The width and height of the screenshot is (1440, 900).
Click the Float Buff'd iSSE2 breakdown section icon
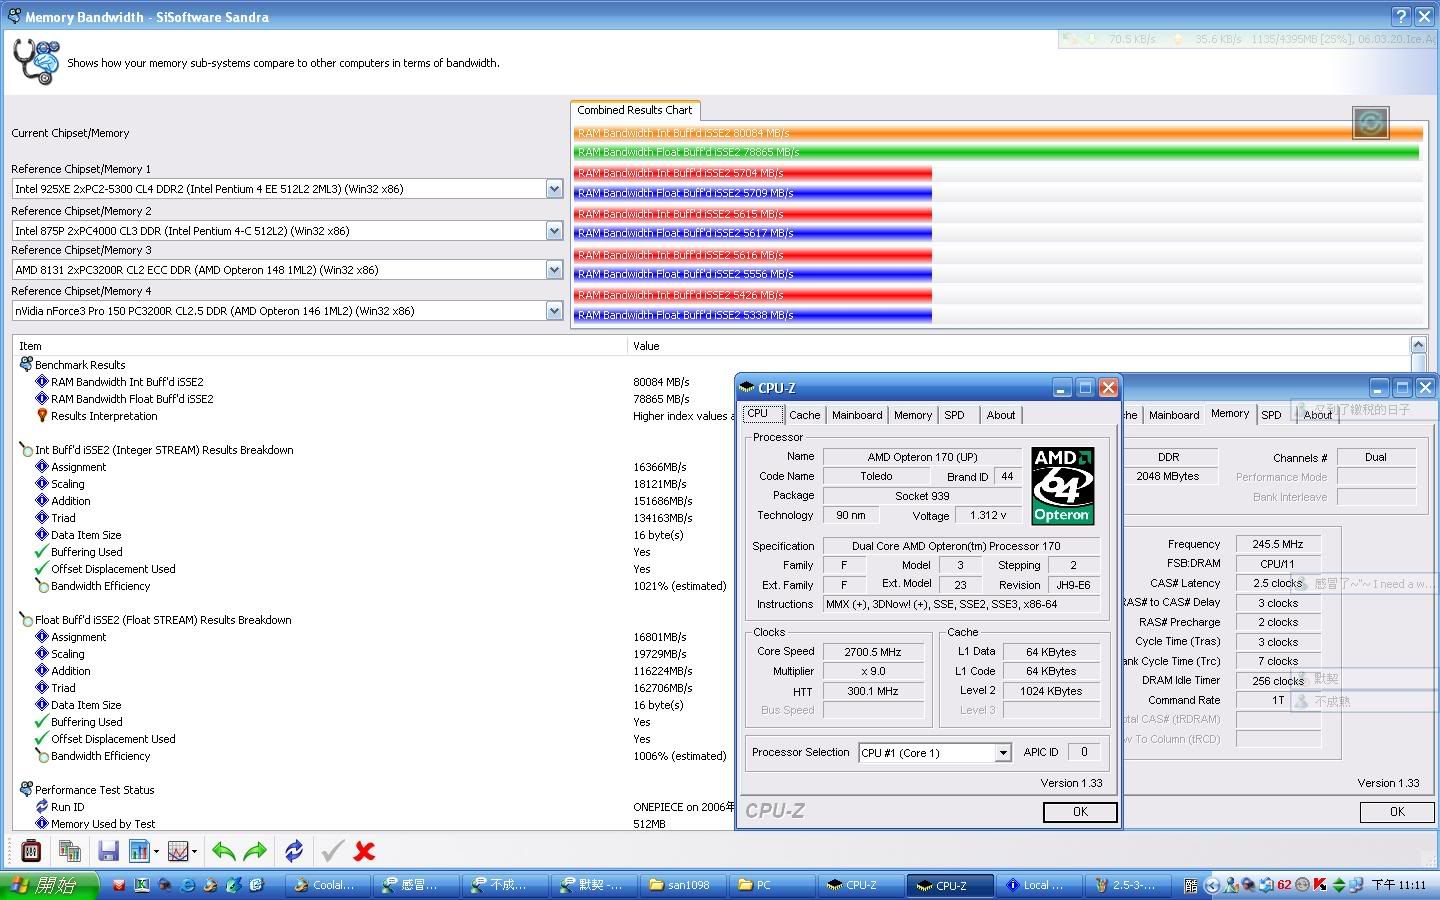[26, 620]
